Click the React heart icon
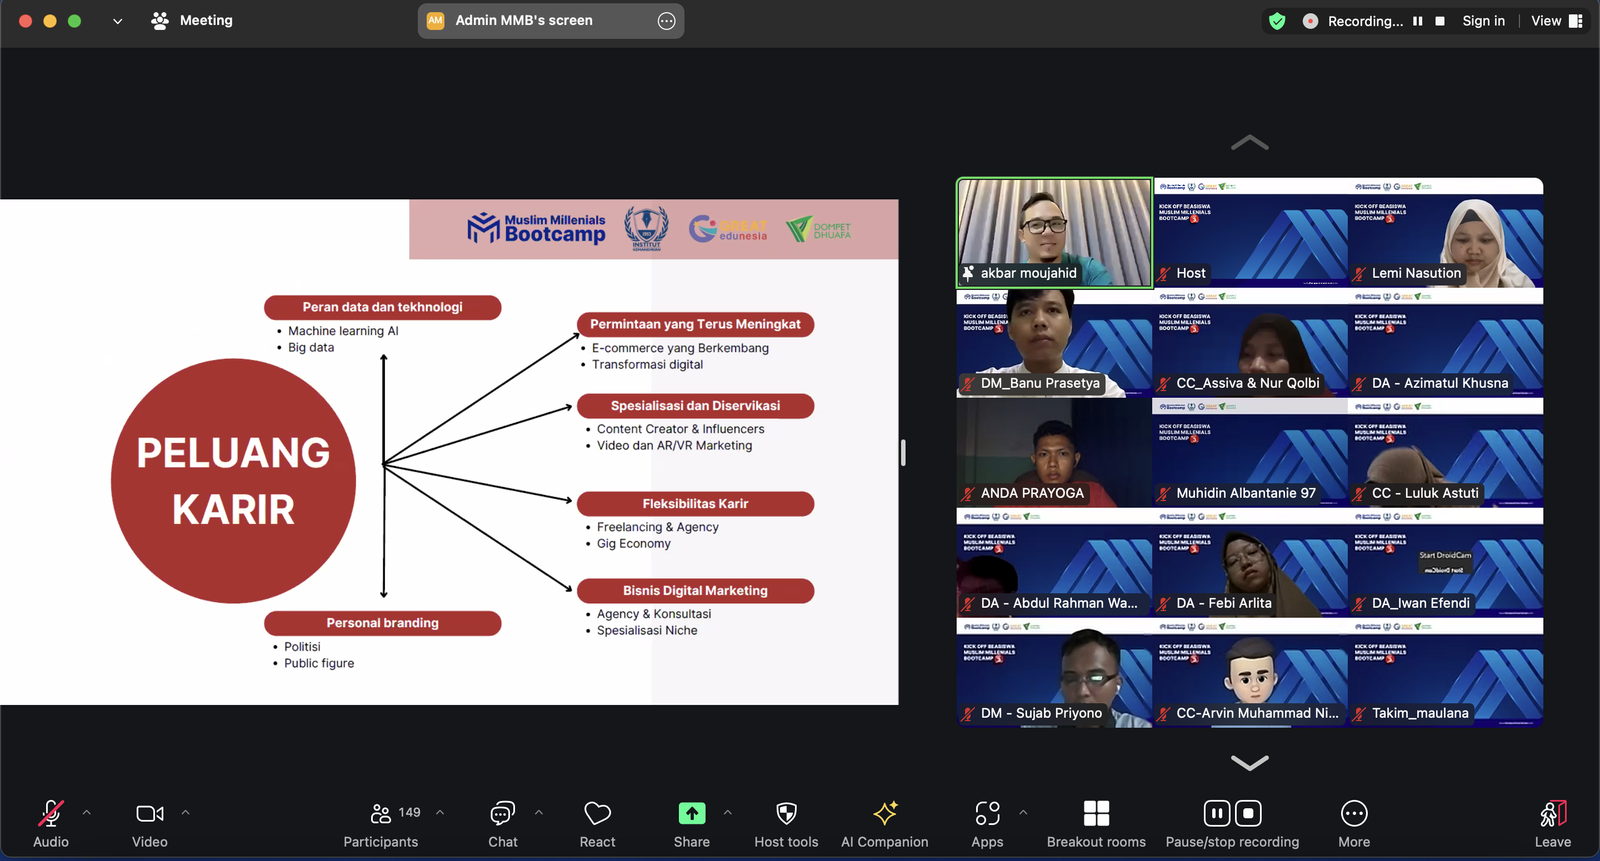This screenshot has height=861, width=1600. click(597, 823)
